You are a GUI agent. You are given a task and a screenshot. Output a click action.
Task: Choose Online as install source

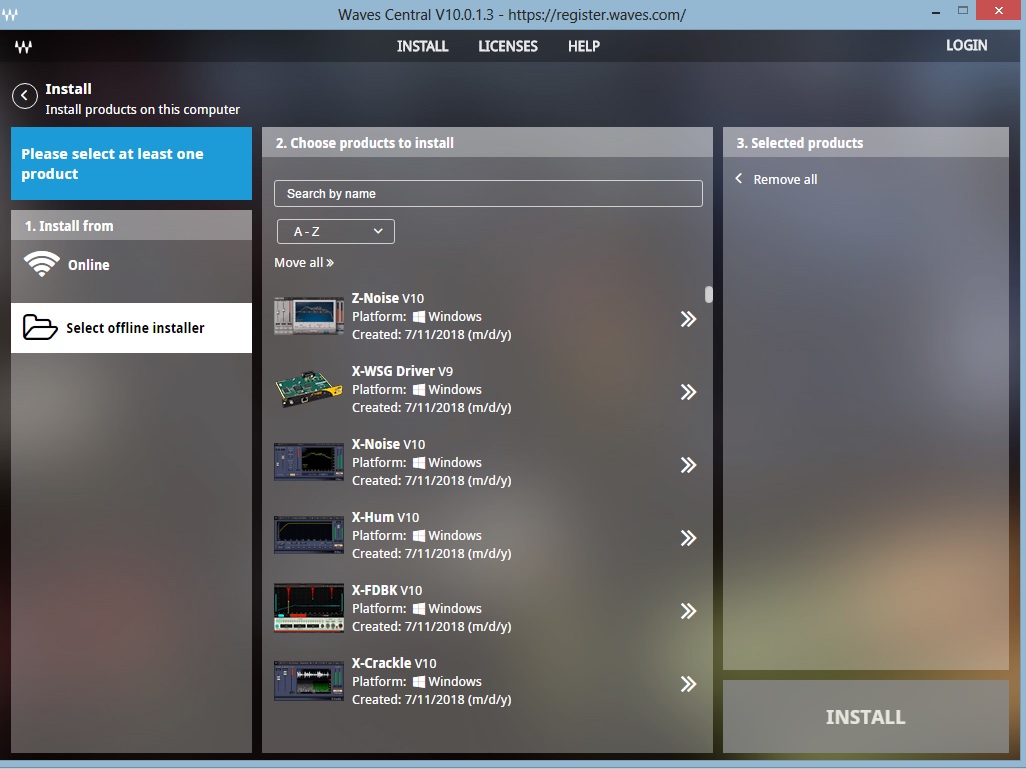(x=132, y=265)
